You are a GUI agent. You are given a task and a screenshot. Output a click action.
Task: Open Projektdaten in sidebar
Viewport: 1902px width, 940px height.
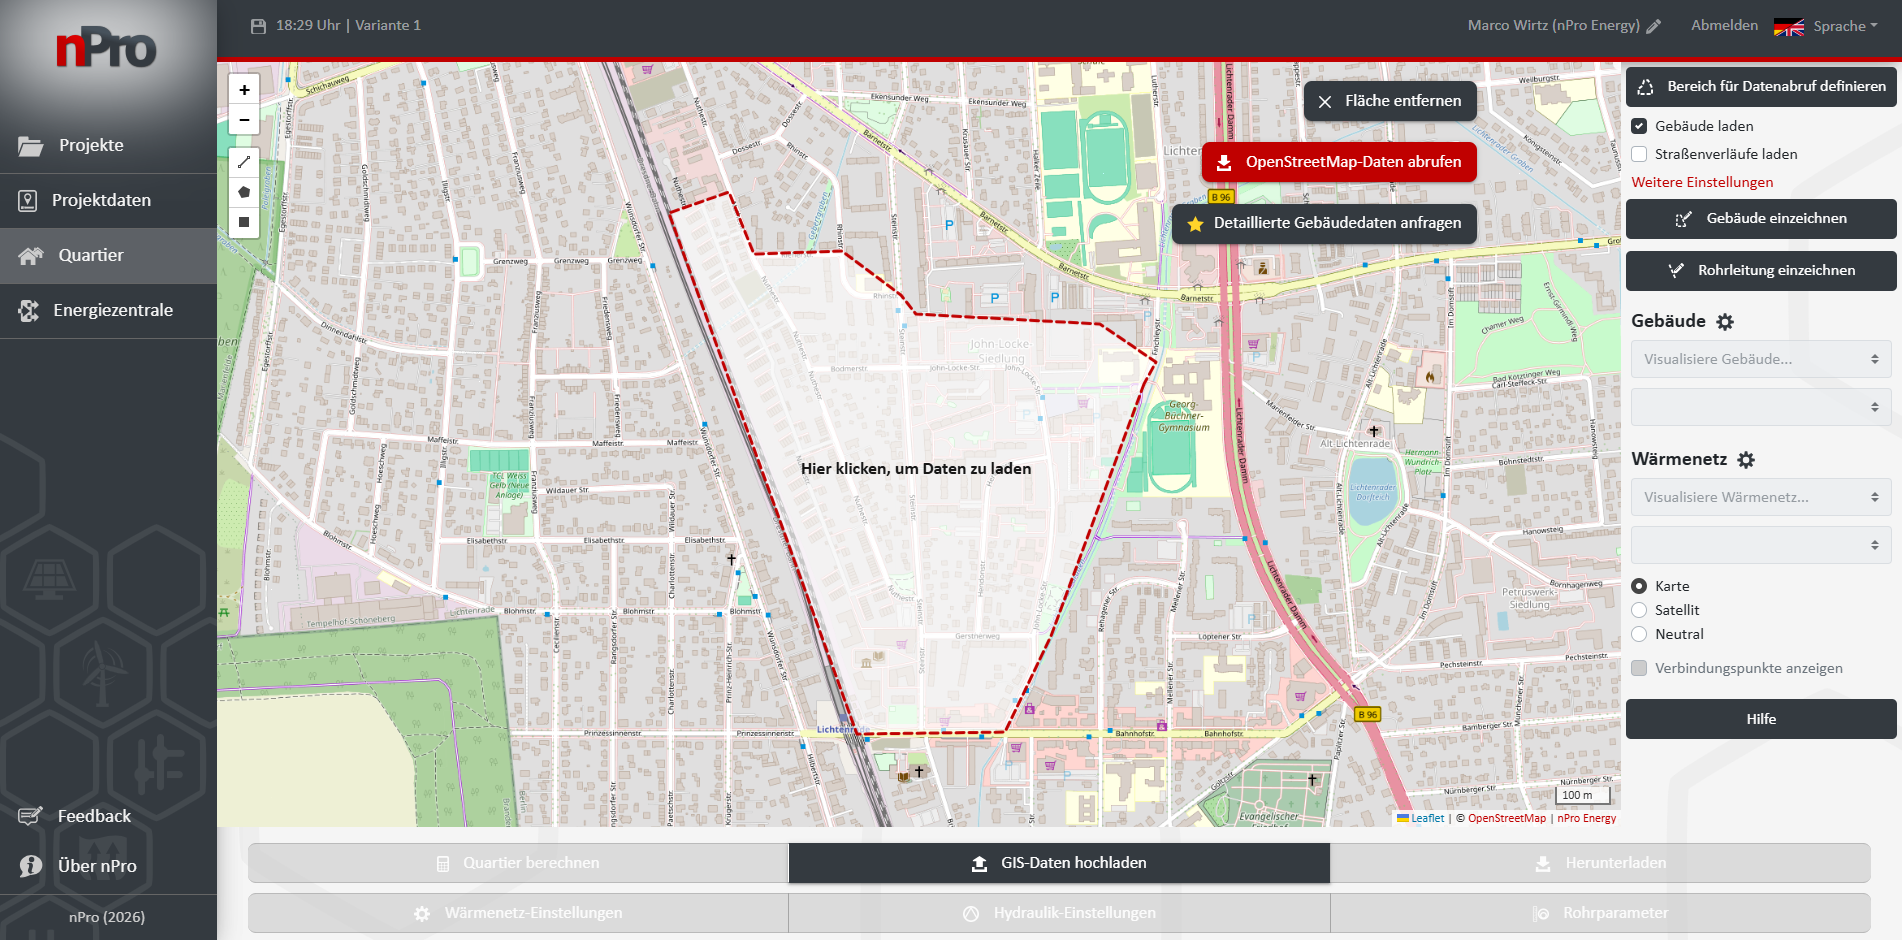(x=101, y=200)
